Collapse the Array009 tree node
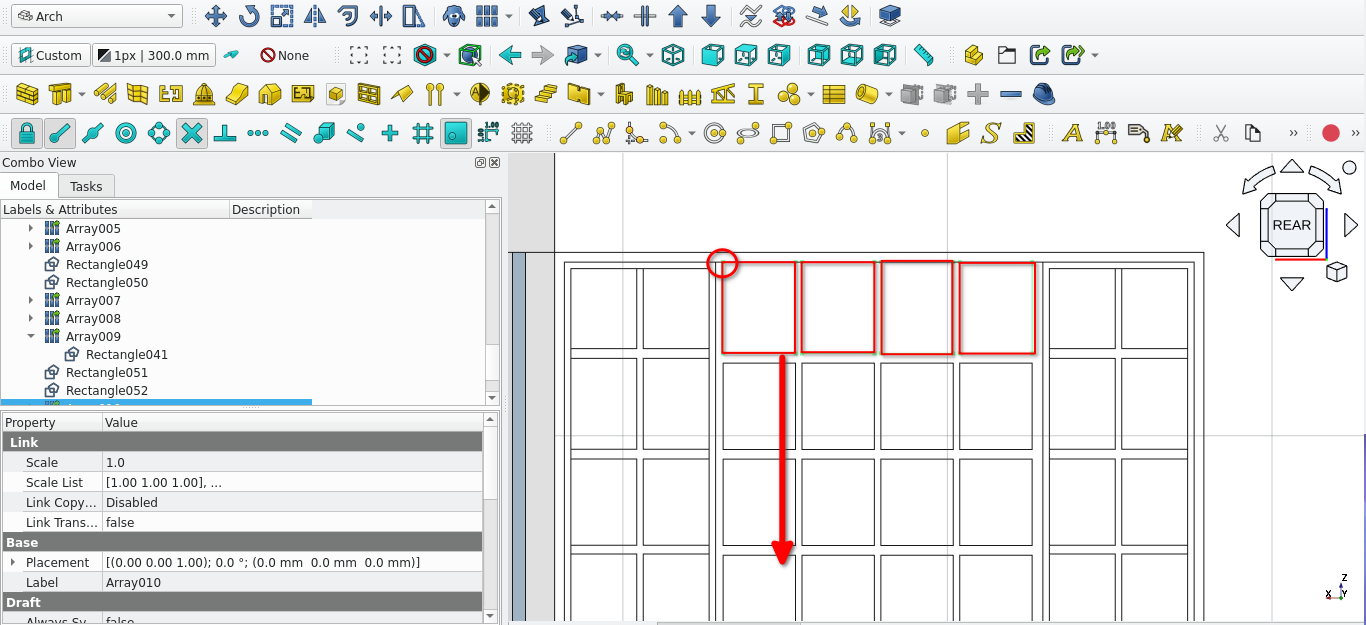 31,337
